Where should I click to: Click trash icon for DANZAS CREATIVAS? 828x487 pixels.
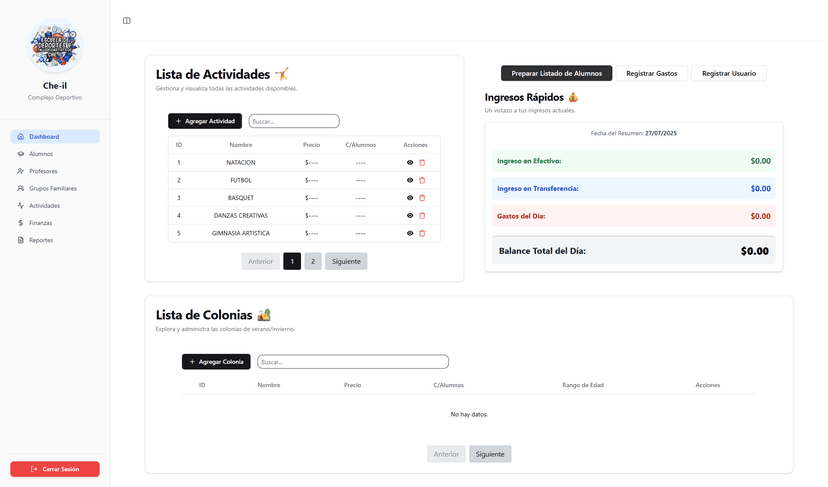pos(422,215)
